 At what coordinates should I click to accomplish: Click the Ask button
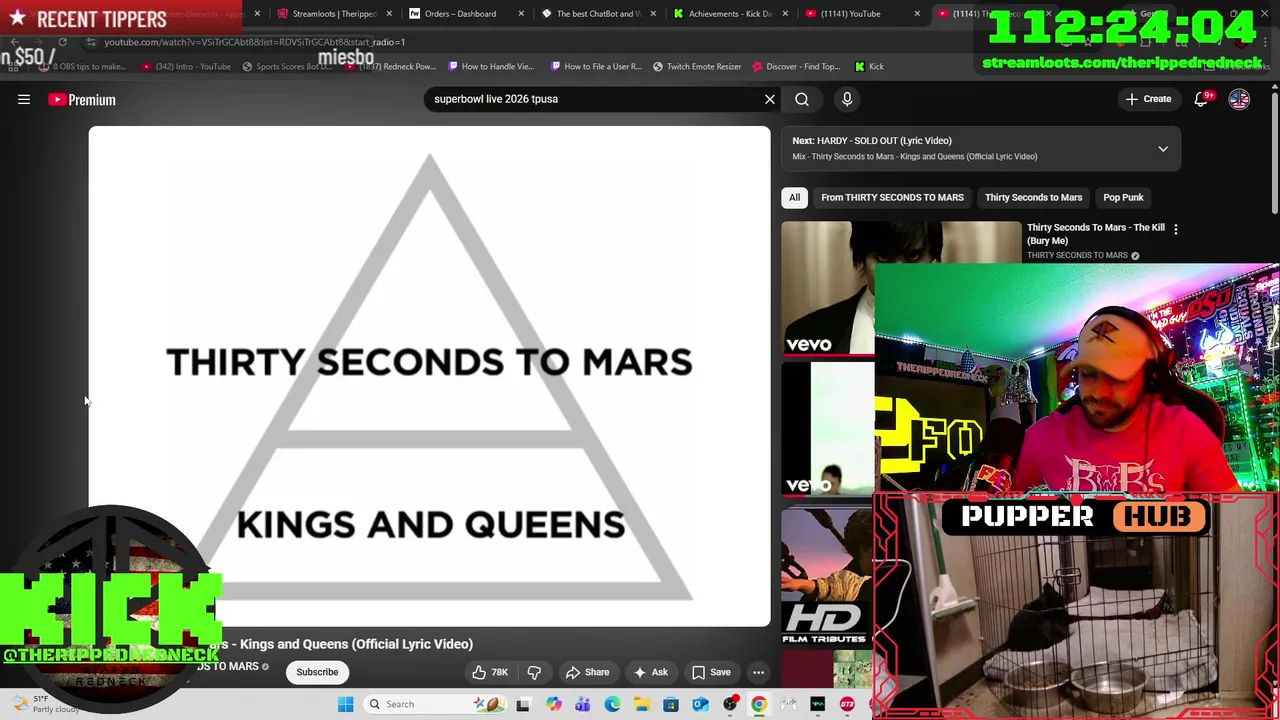pyautogui.click(x=650, y=672)
